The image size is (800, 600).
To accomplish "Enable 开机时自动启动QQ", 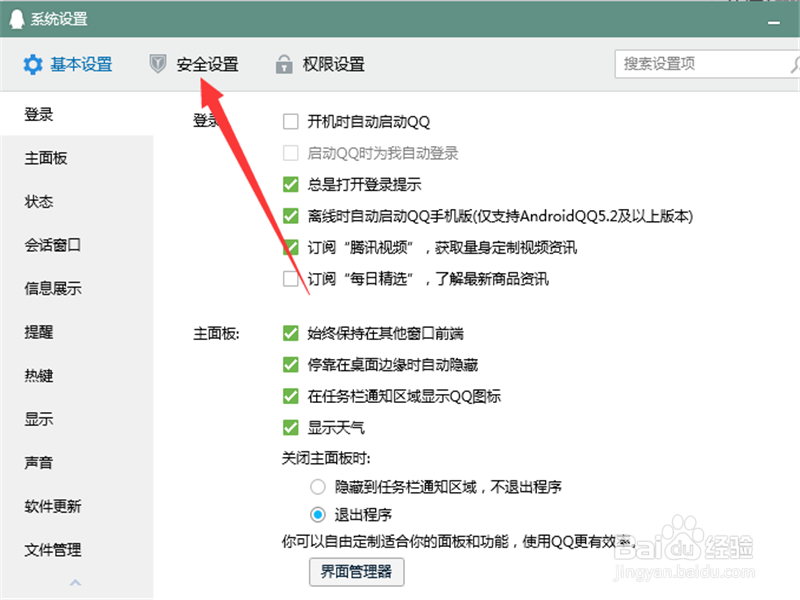I will tap(291, 121).
